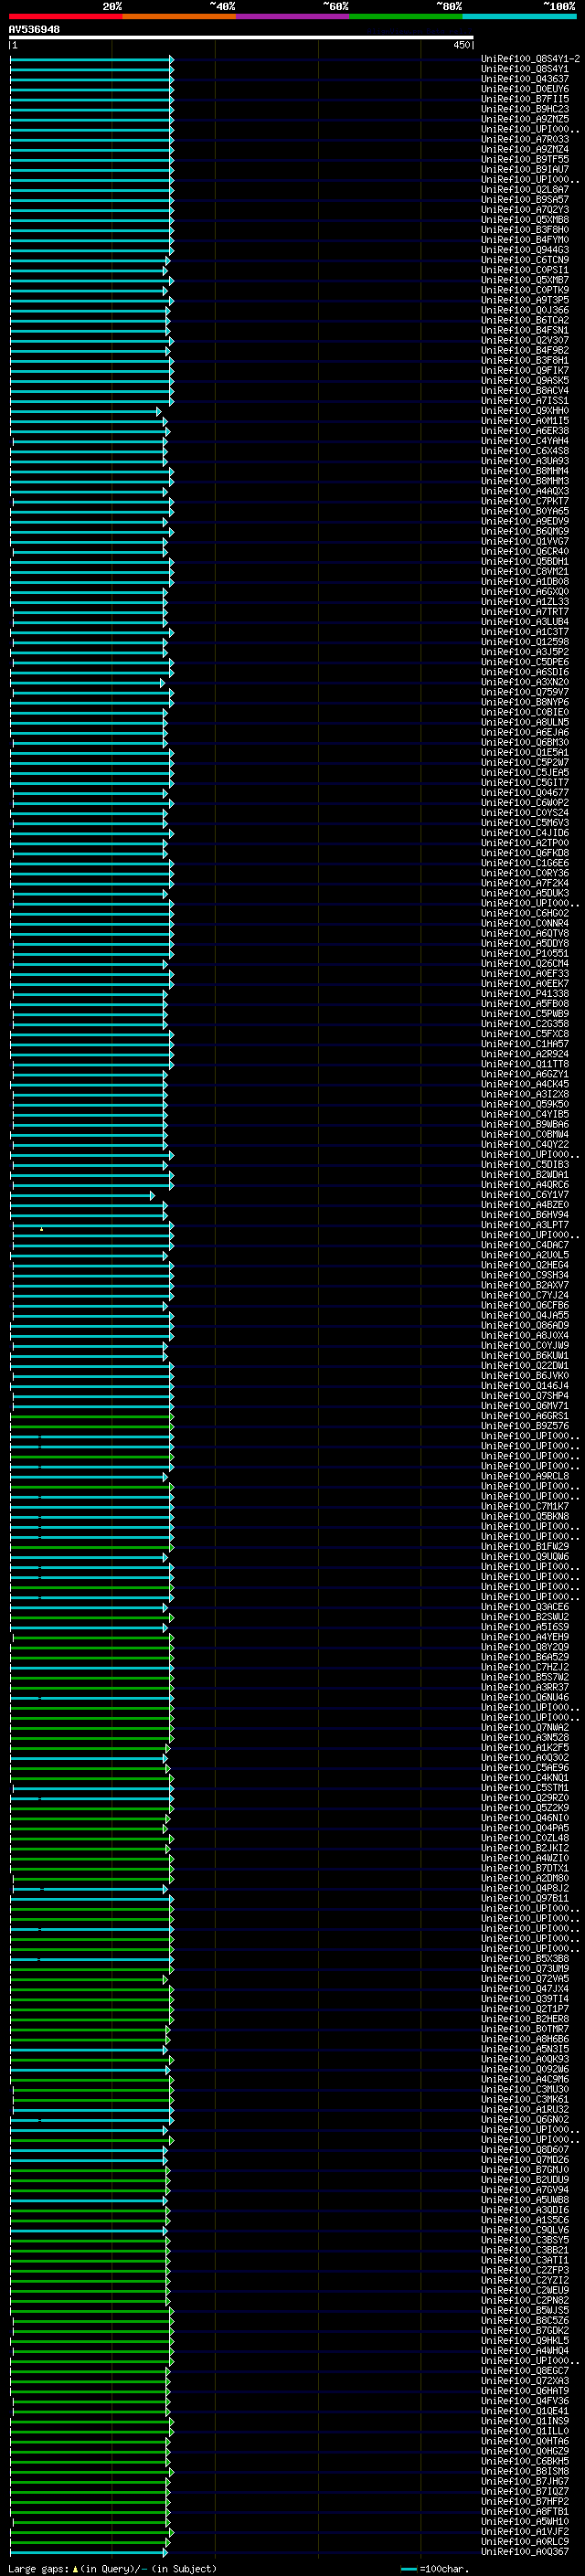Click the alignment bar for UniRef100_Q9XHH0
This screenshot has width=585, height=2576.
tap(85, 411)
